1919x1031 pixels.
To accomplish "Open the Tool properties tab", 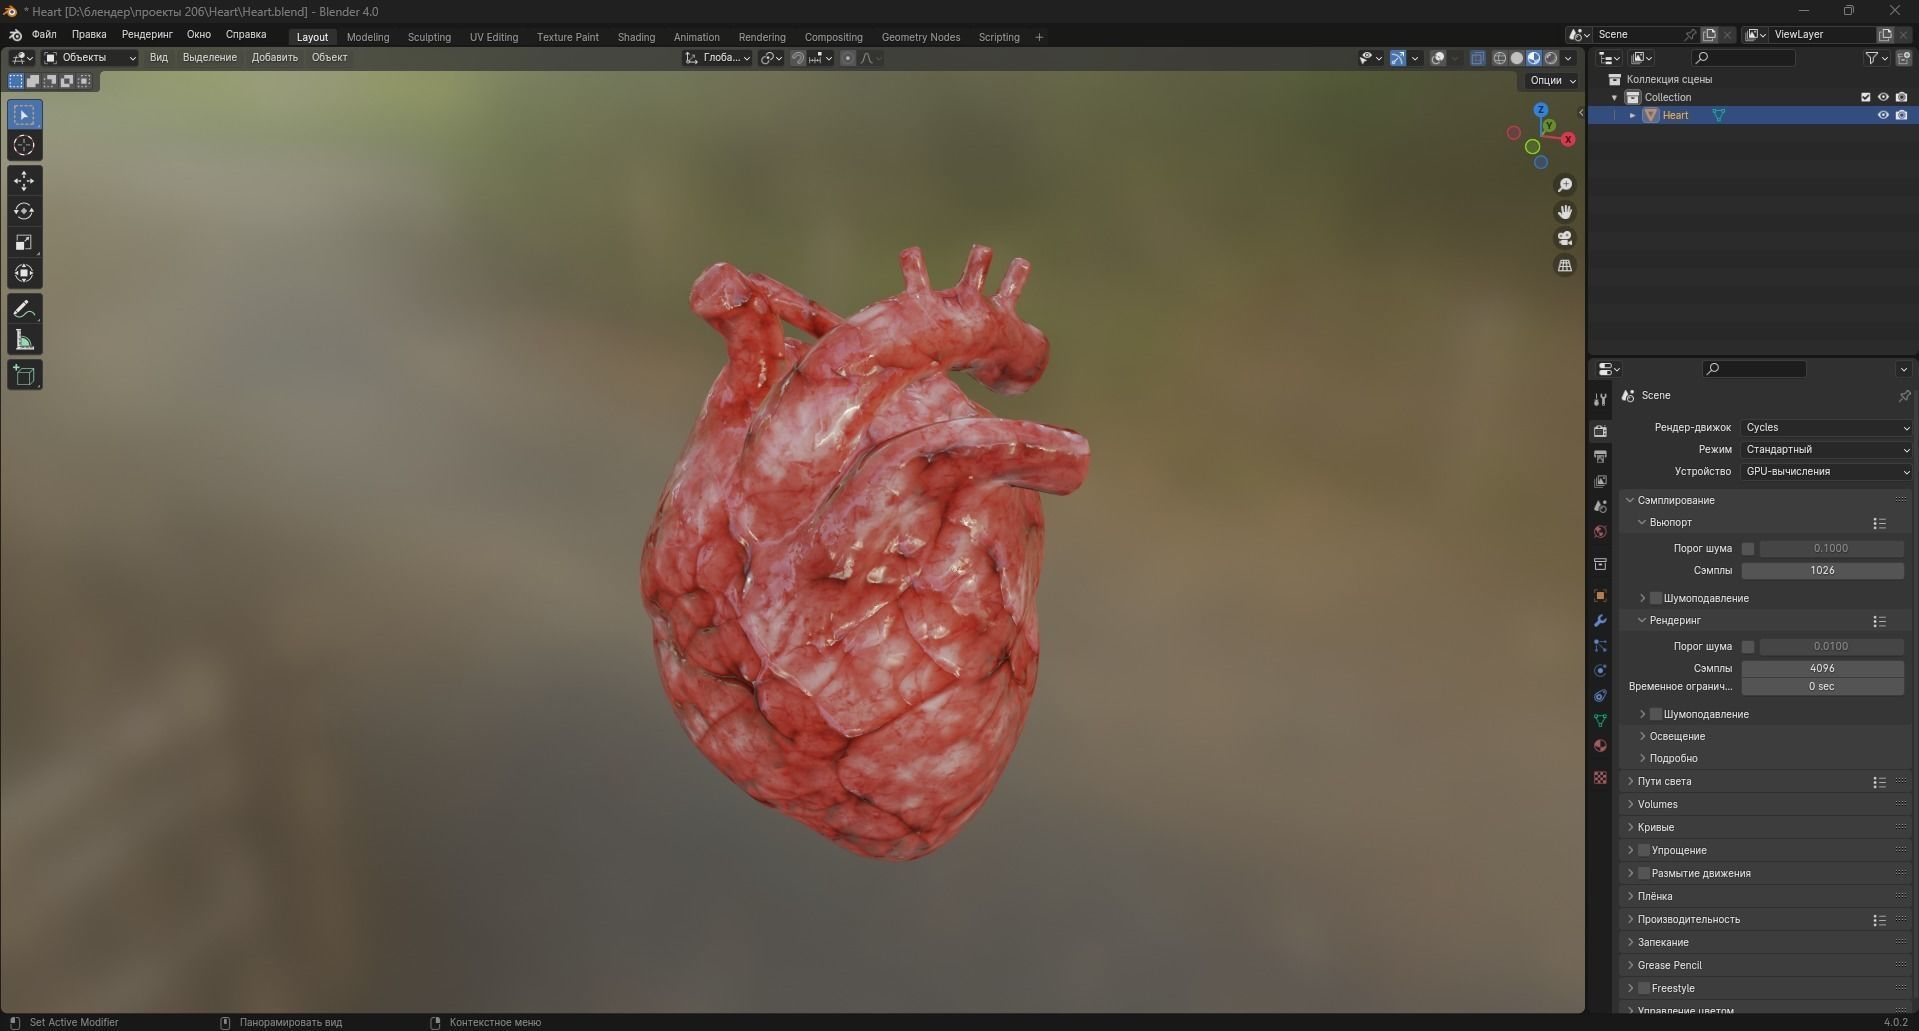I will tap(1600, 399).
